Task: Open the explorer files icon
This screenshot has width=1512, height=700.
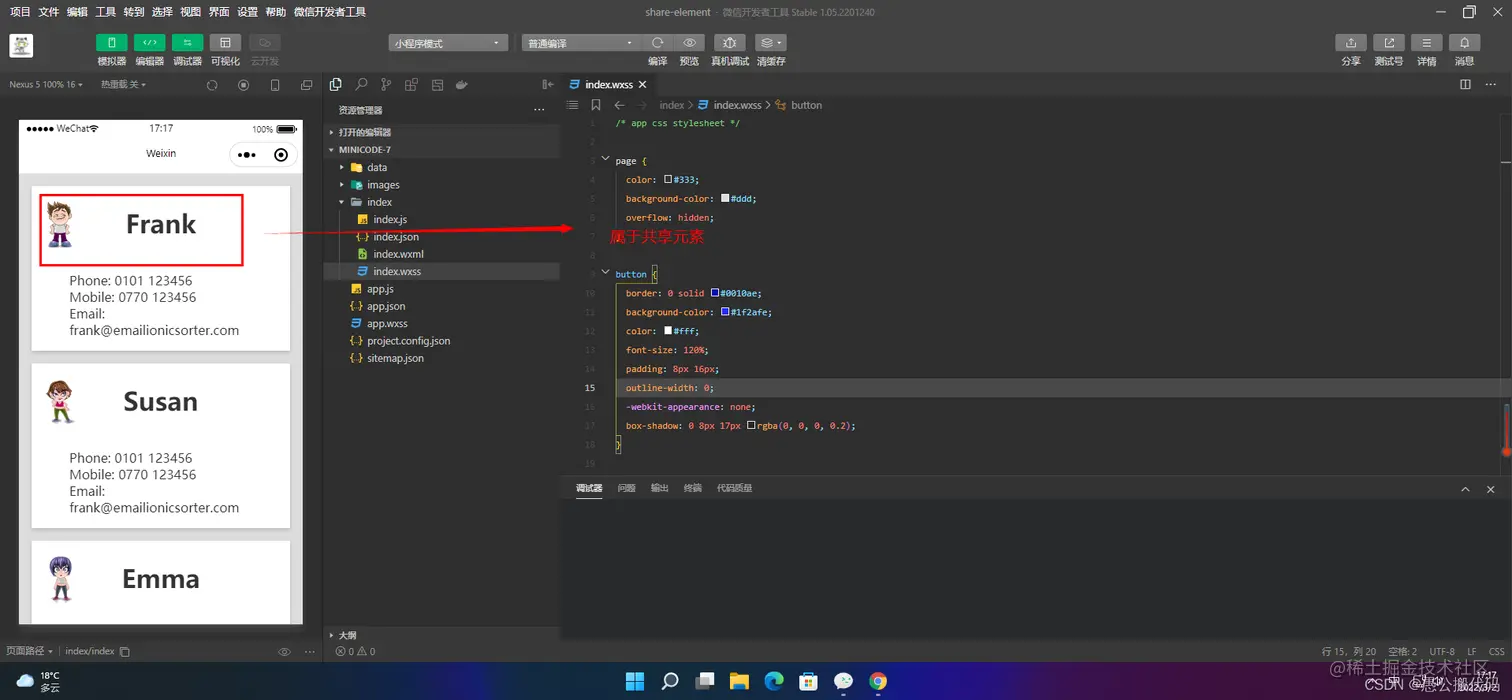Action: [x=336, y=85]
